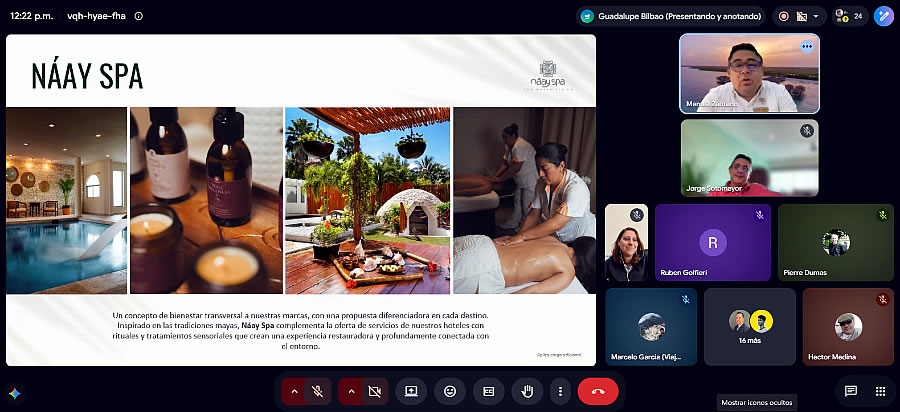Open the three-dot more options menu
Image resolution: width=900 pixels, height=412 pixels.
(560, 391)
